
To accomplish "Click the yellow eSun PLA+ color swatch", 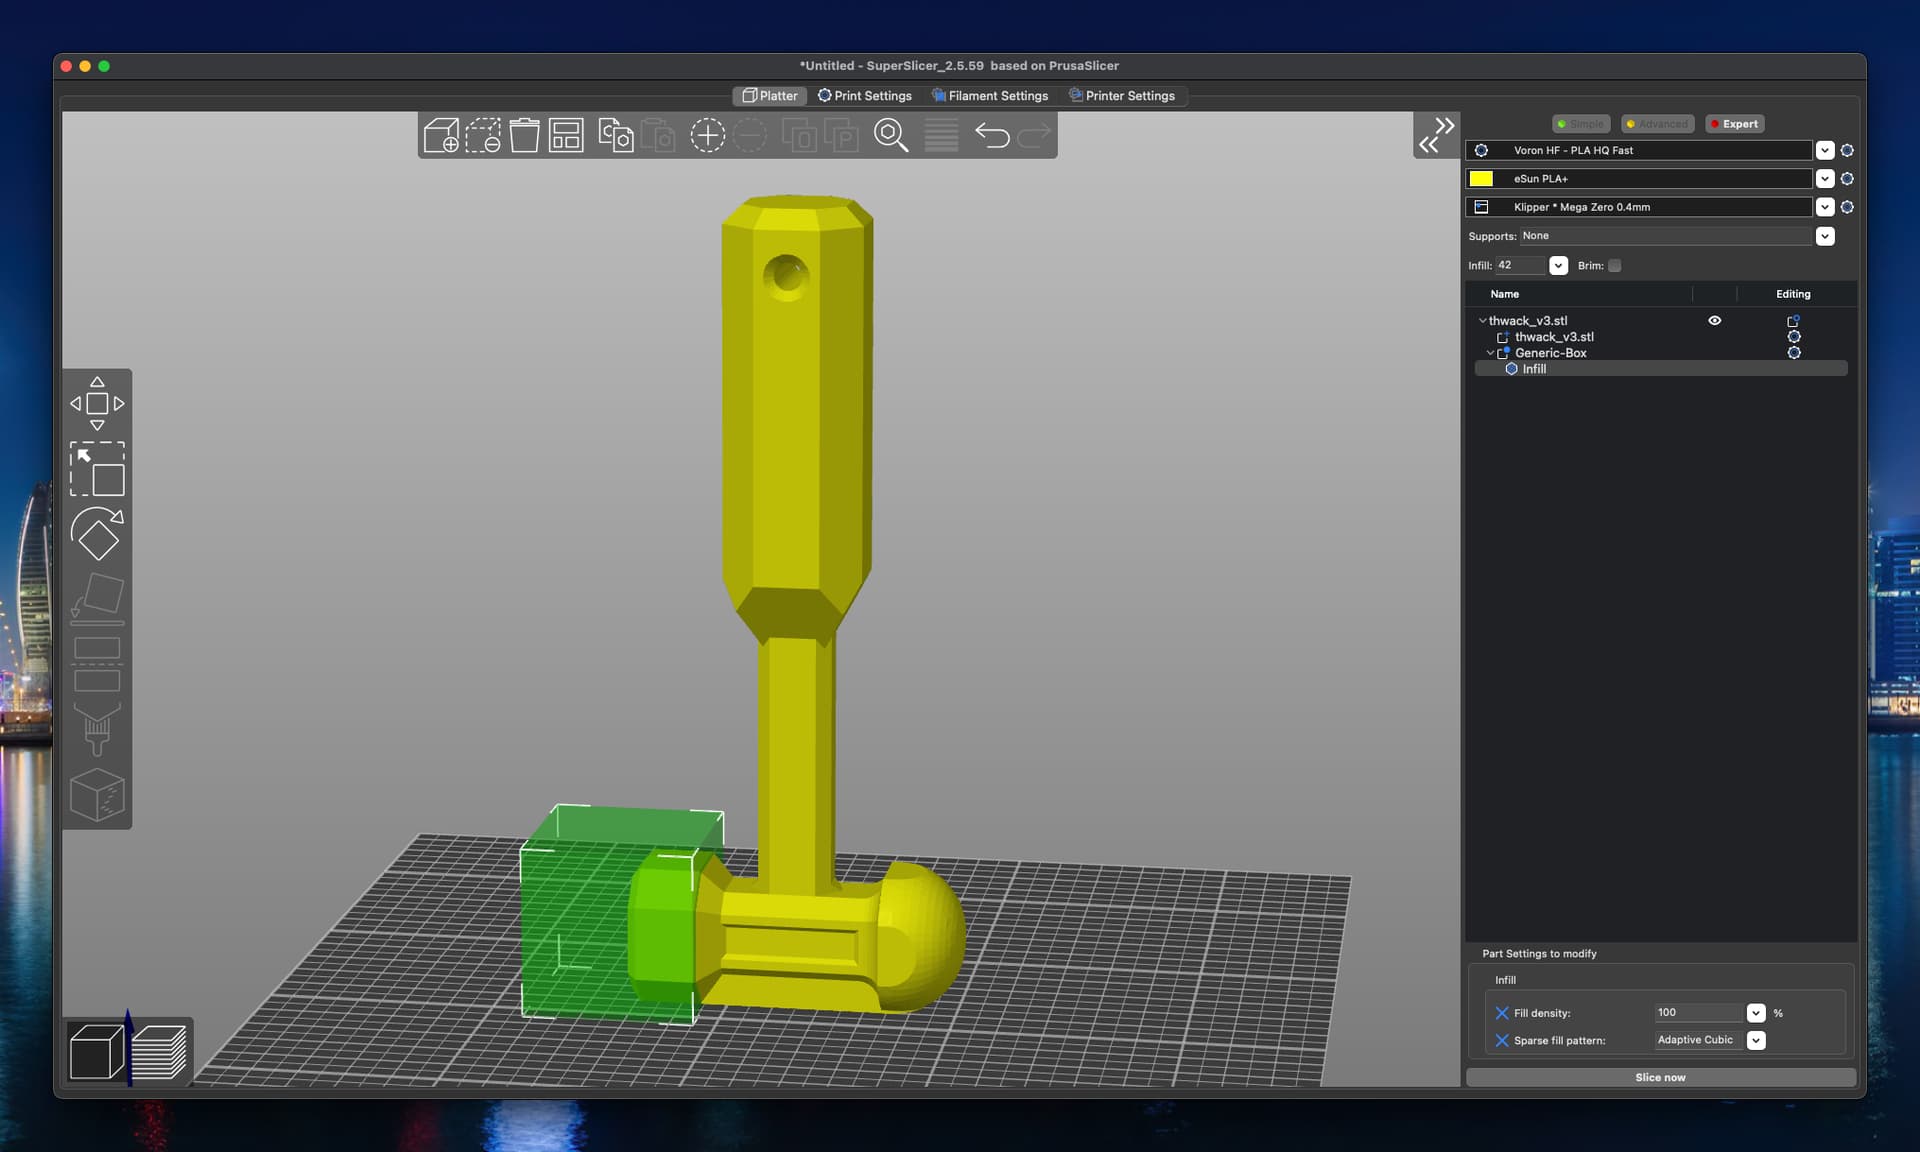I will point(1481,179).
